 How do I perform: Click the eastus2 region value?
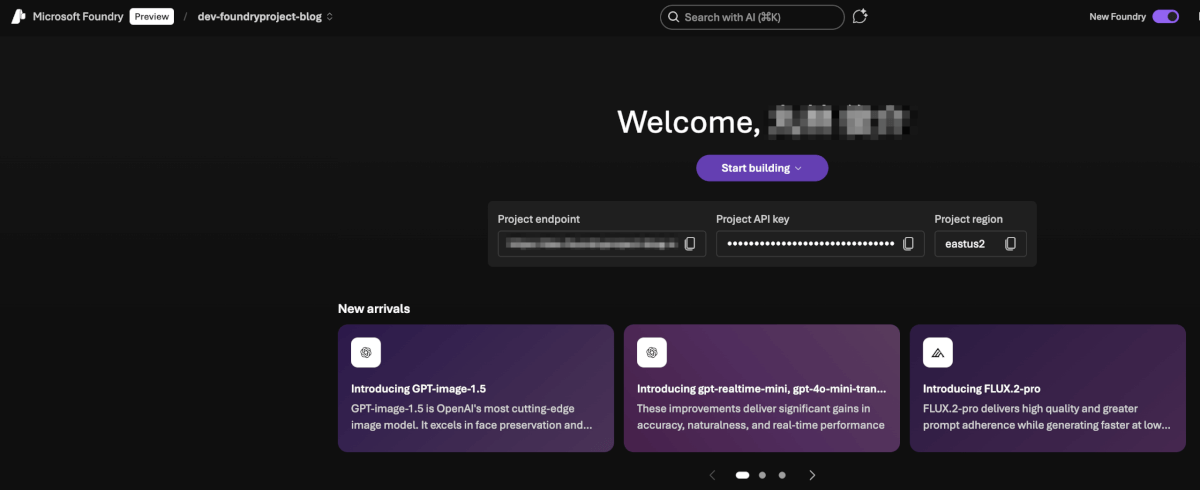pos(964,244)
